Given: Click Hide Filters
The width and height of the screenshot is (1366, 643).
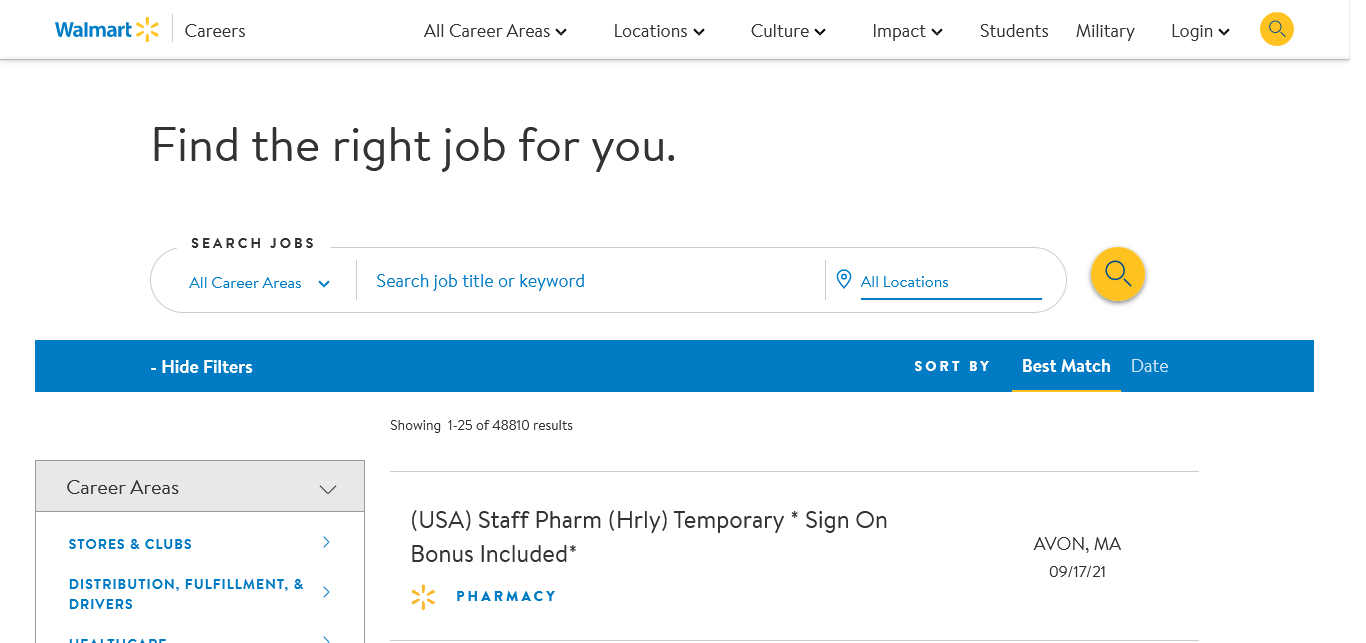Looking at the screenshot, I should click(201, 367).
